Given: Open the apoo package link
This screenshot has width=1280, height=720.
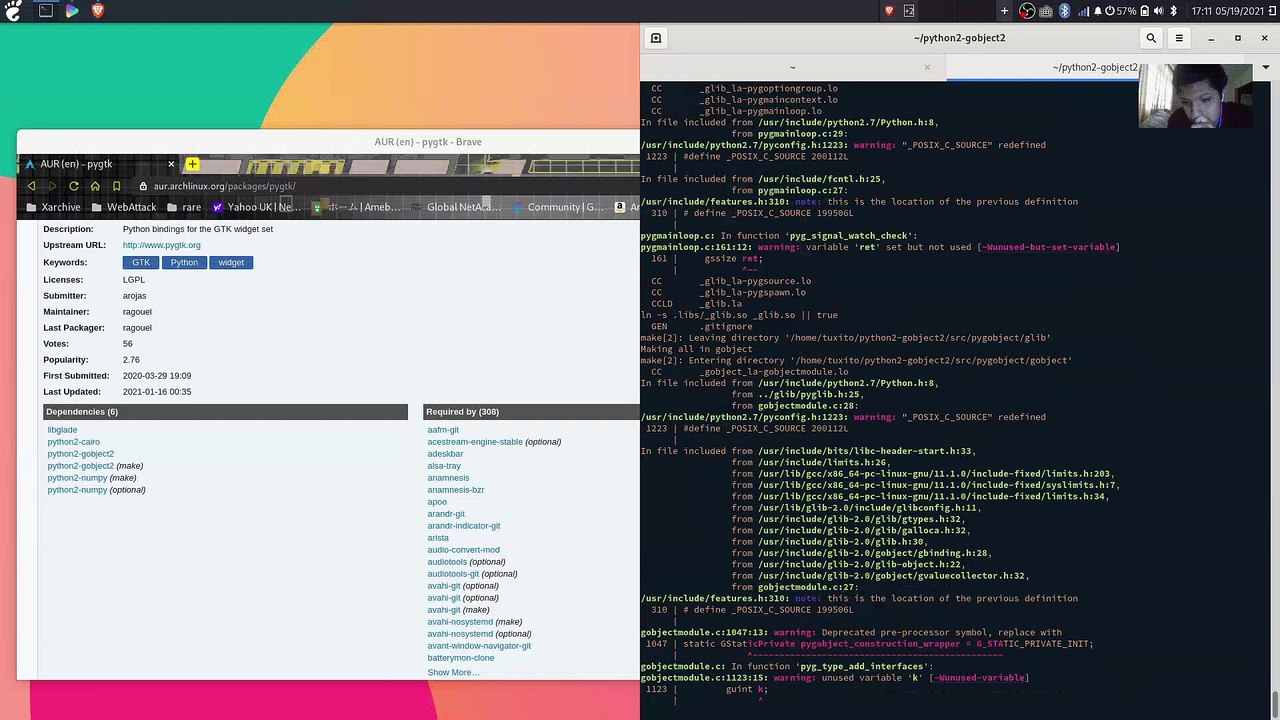Looking at the screenshot, I should pos(437,502).
